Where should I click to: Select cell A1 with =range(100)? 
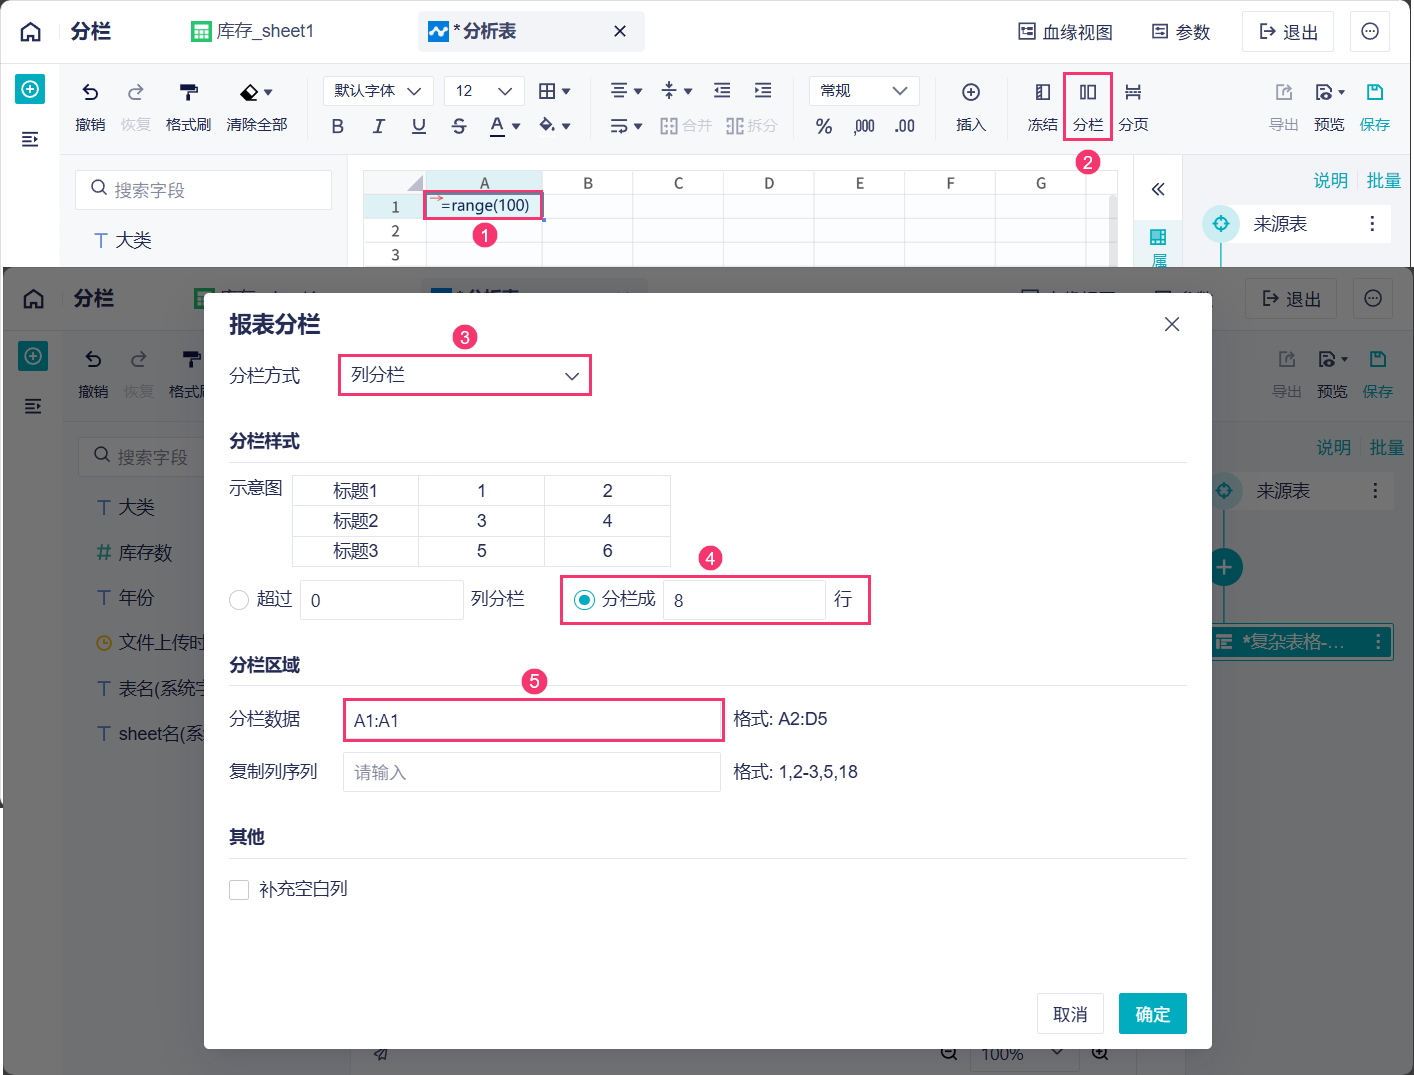pyautogui.click(x=484, y=206)
